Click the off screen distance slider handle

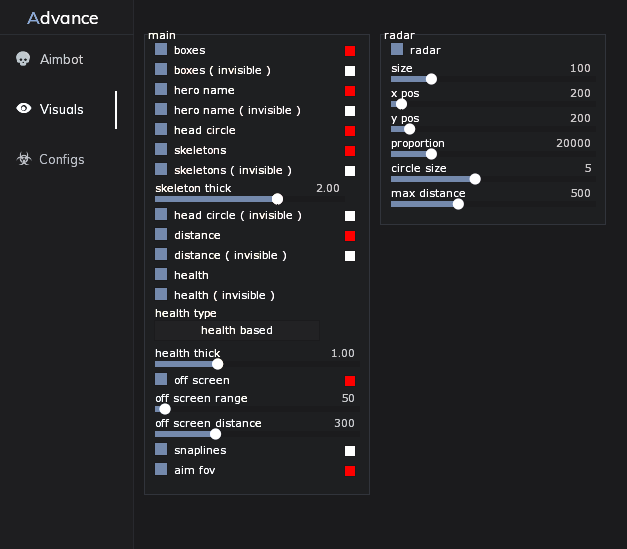(216, 434)
